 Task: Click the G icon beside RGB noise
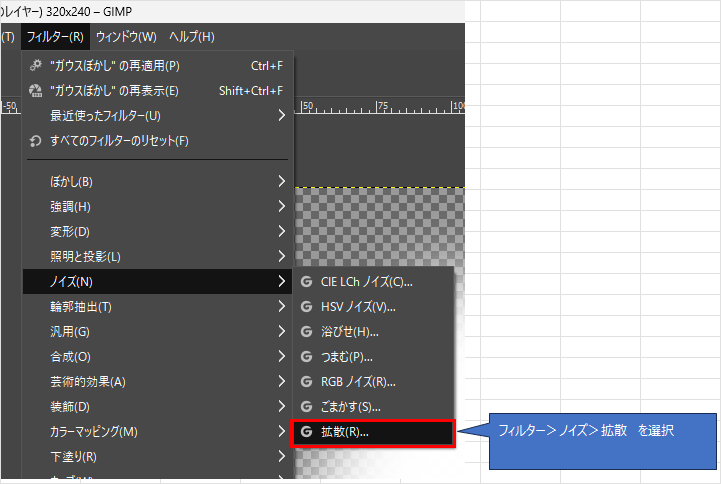click(x=307, y=382)
